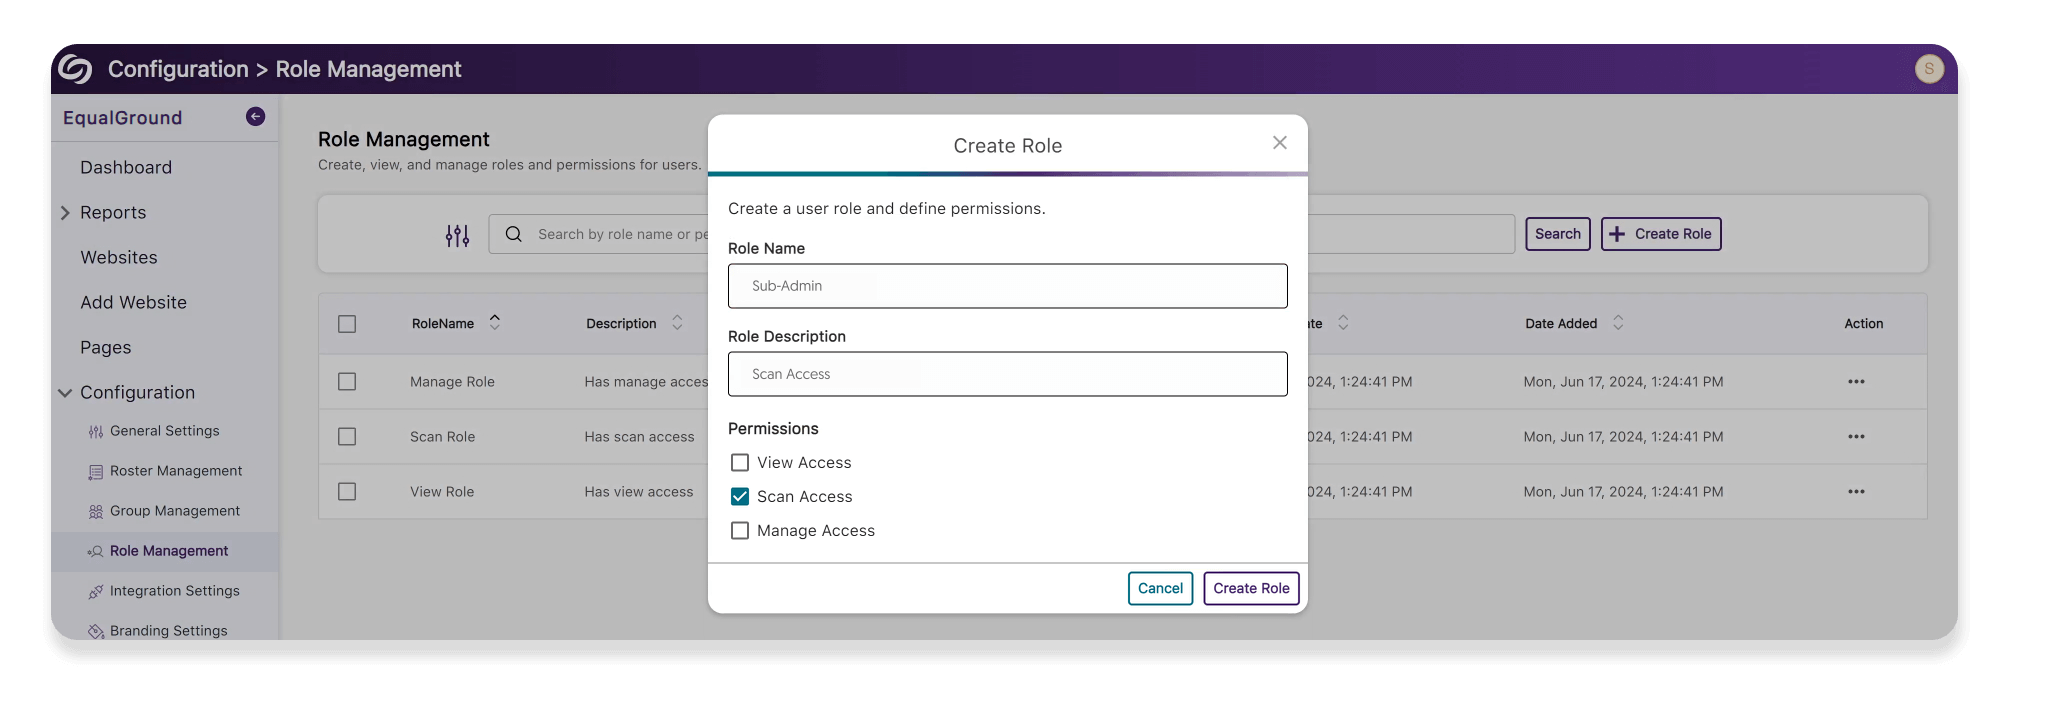2048x716 pixels.
Task: Click into the Role Name input field
Action: click(1007, 286)
